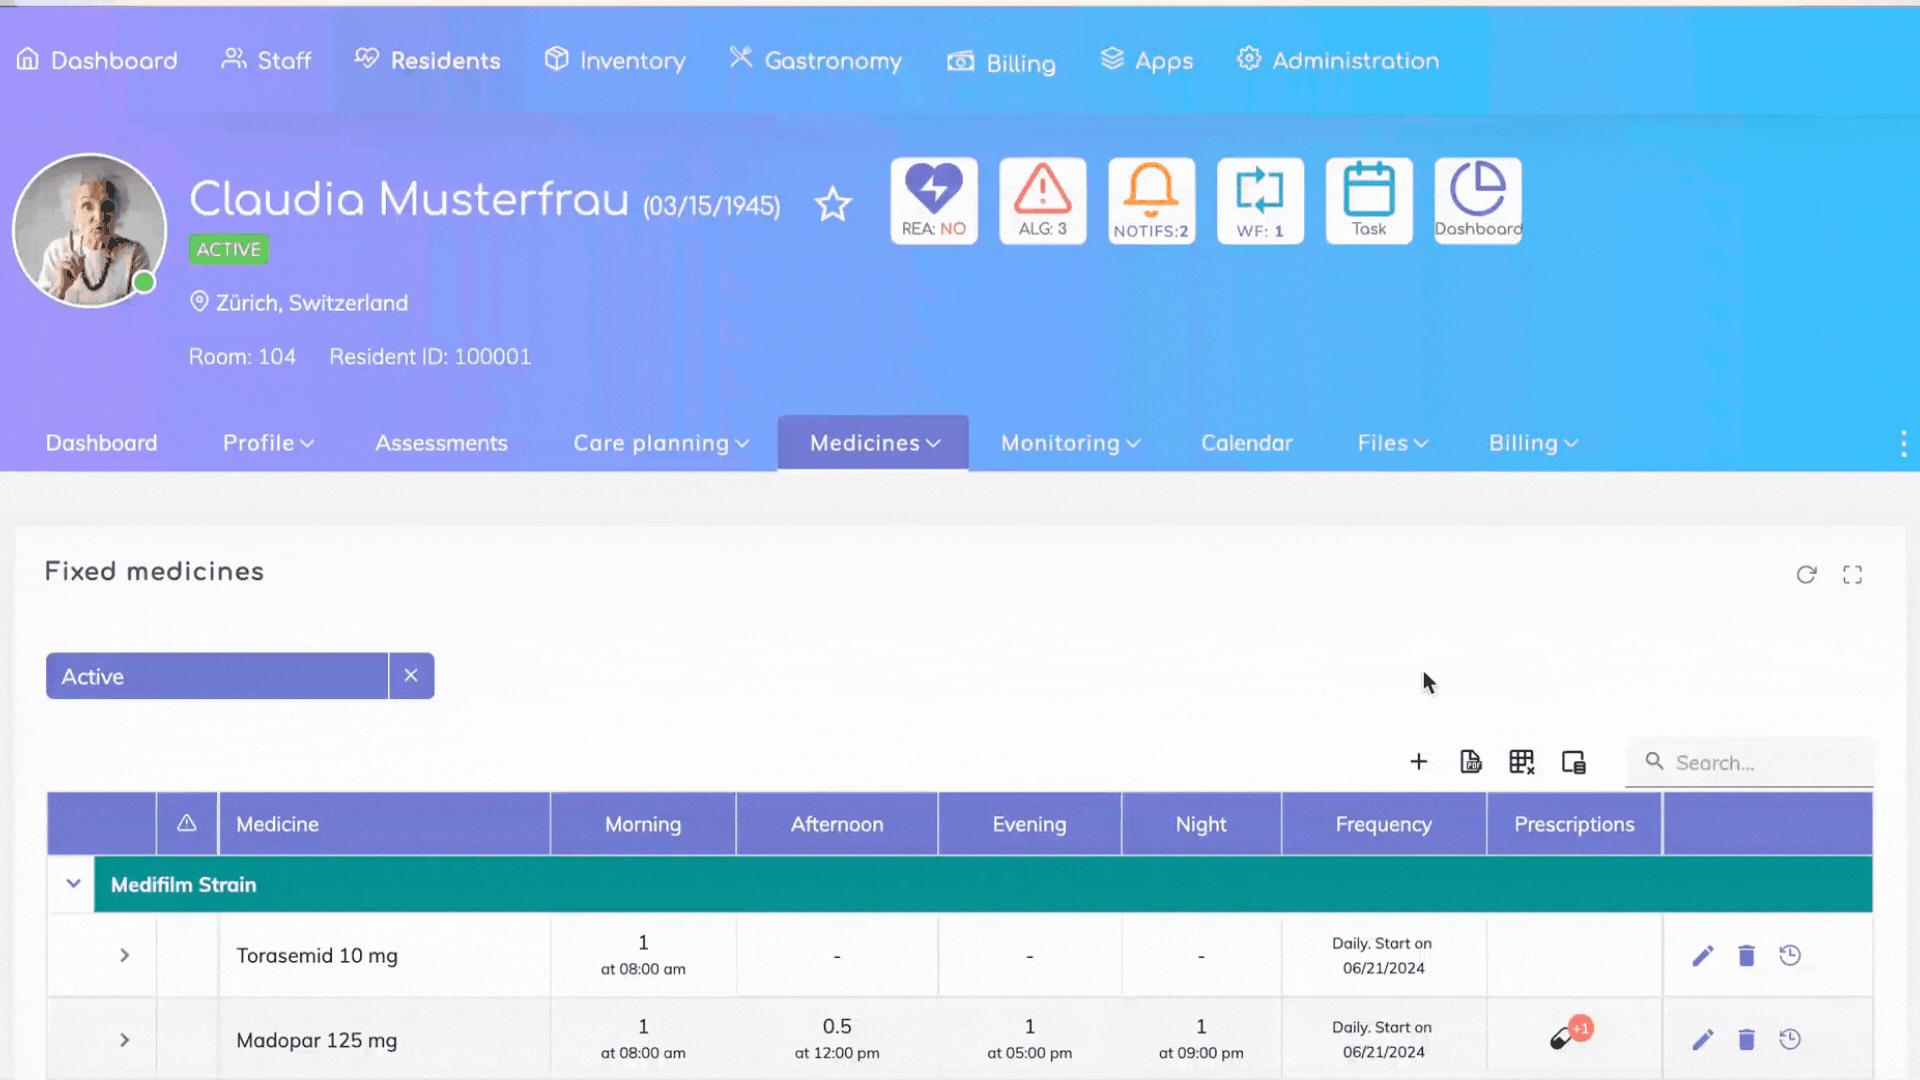Refresh the Fixed medicines panel

point(1806,574)
